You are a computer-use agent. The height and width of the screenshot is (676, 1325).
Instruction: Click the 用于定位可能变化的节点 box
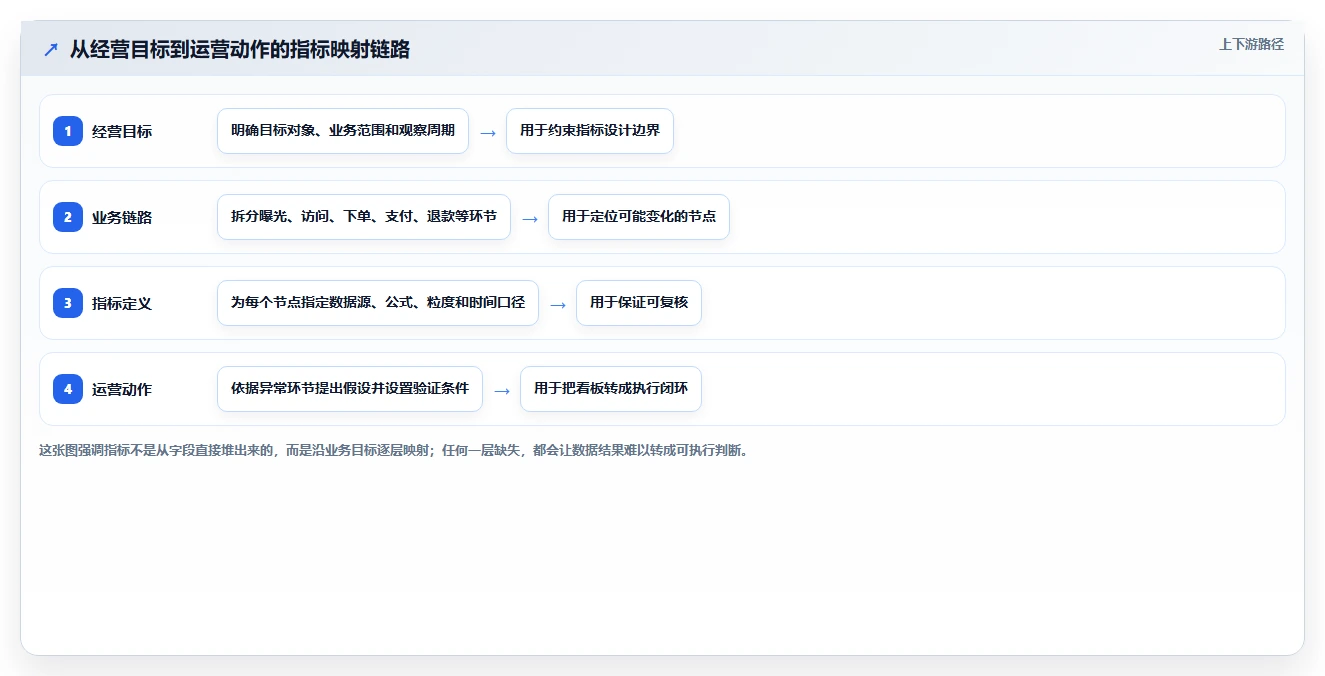(639, 217)
